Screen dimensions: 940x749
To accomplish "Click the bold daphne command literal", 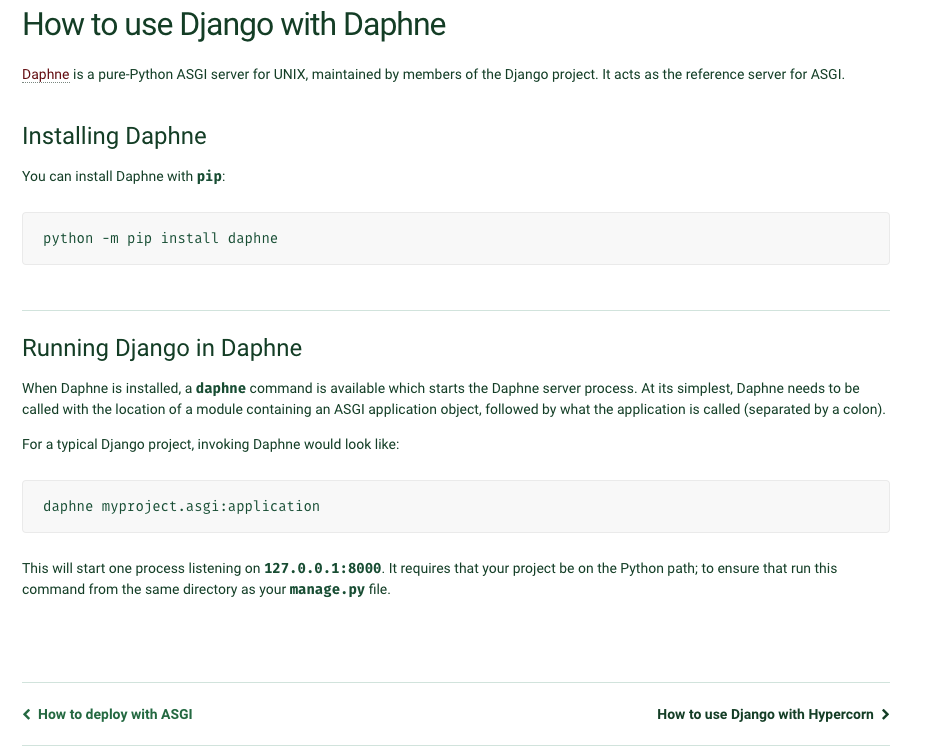I will point(221,388).
